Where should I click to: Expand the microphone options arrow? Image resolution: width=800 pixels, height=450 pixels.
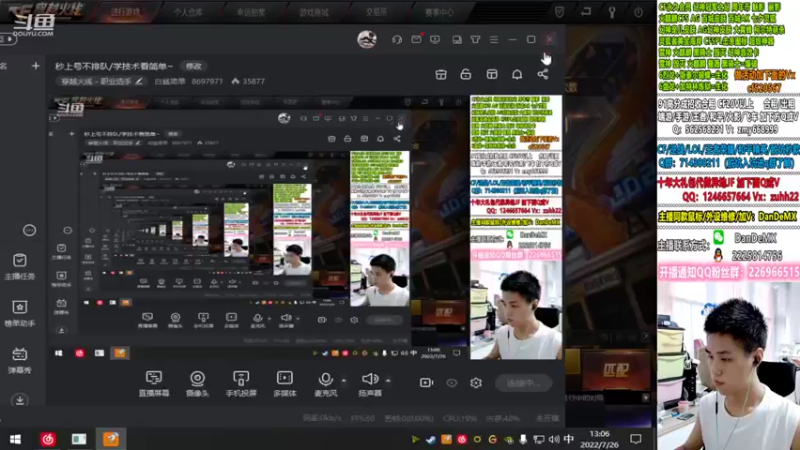344,381
